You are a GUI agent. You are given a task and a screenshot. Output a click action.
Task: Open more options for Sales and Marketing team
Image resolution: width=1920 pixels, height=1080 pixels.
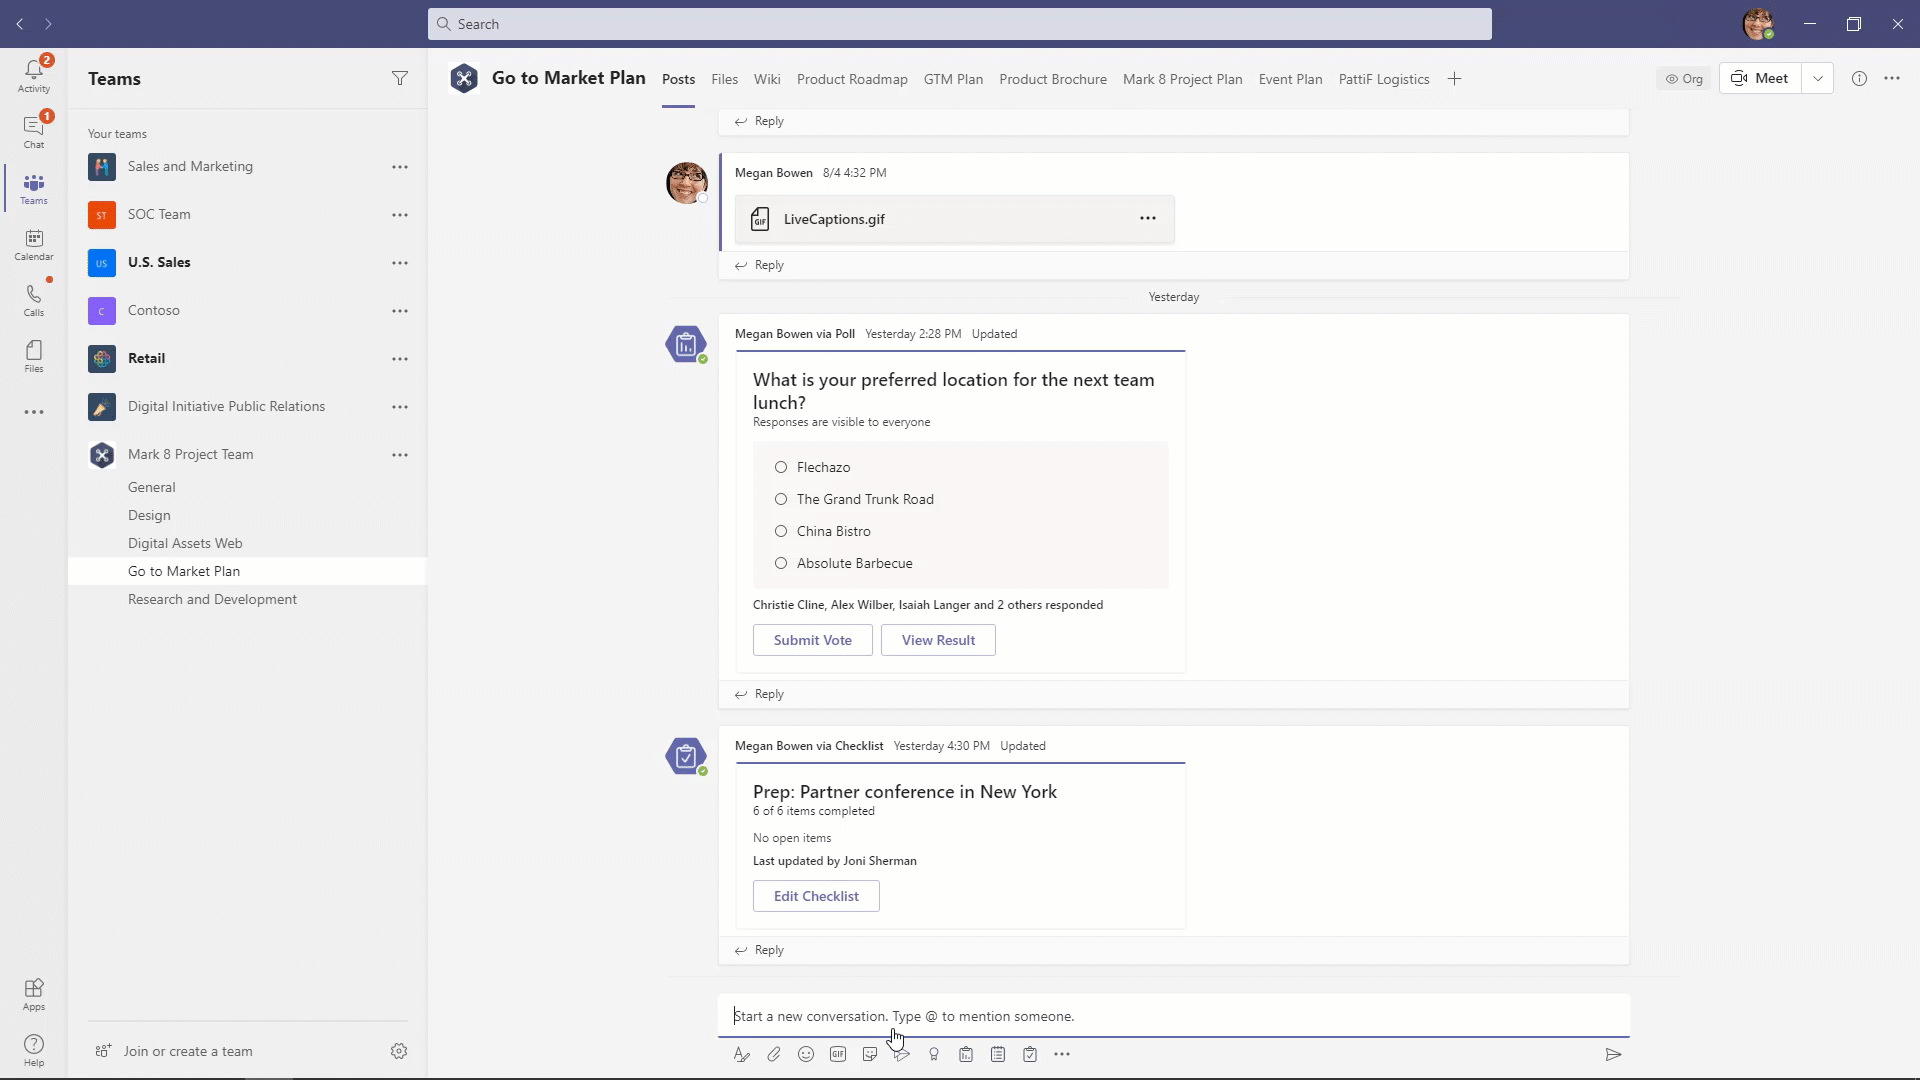click(x=400, y=167)
